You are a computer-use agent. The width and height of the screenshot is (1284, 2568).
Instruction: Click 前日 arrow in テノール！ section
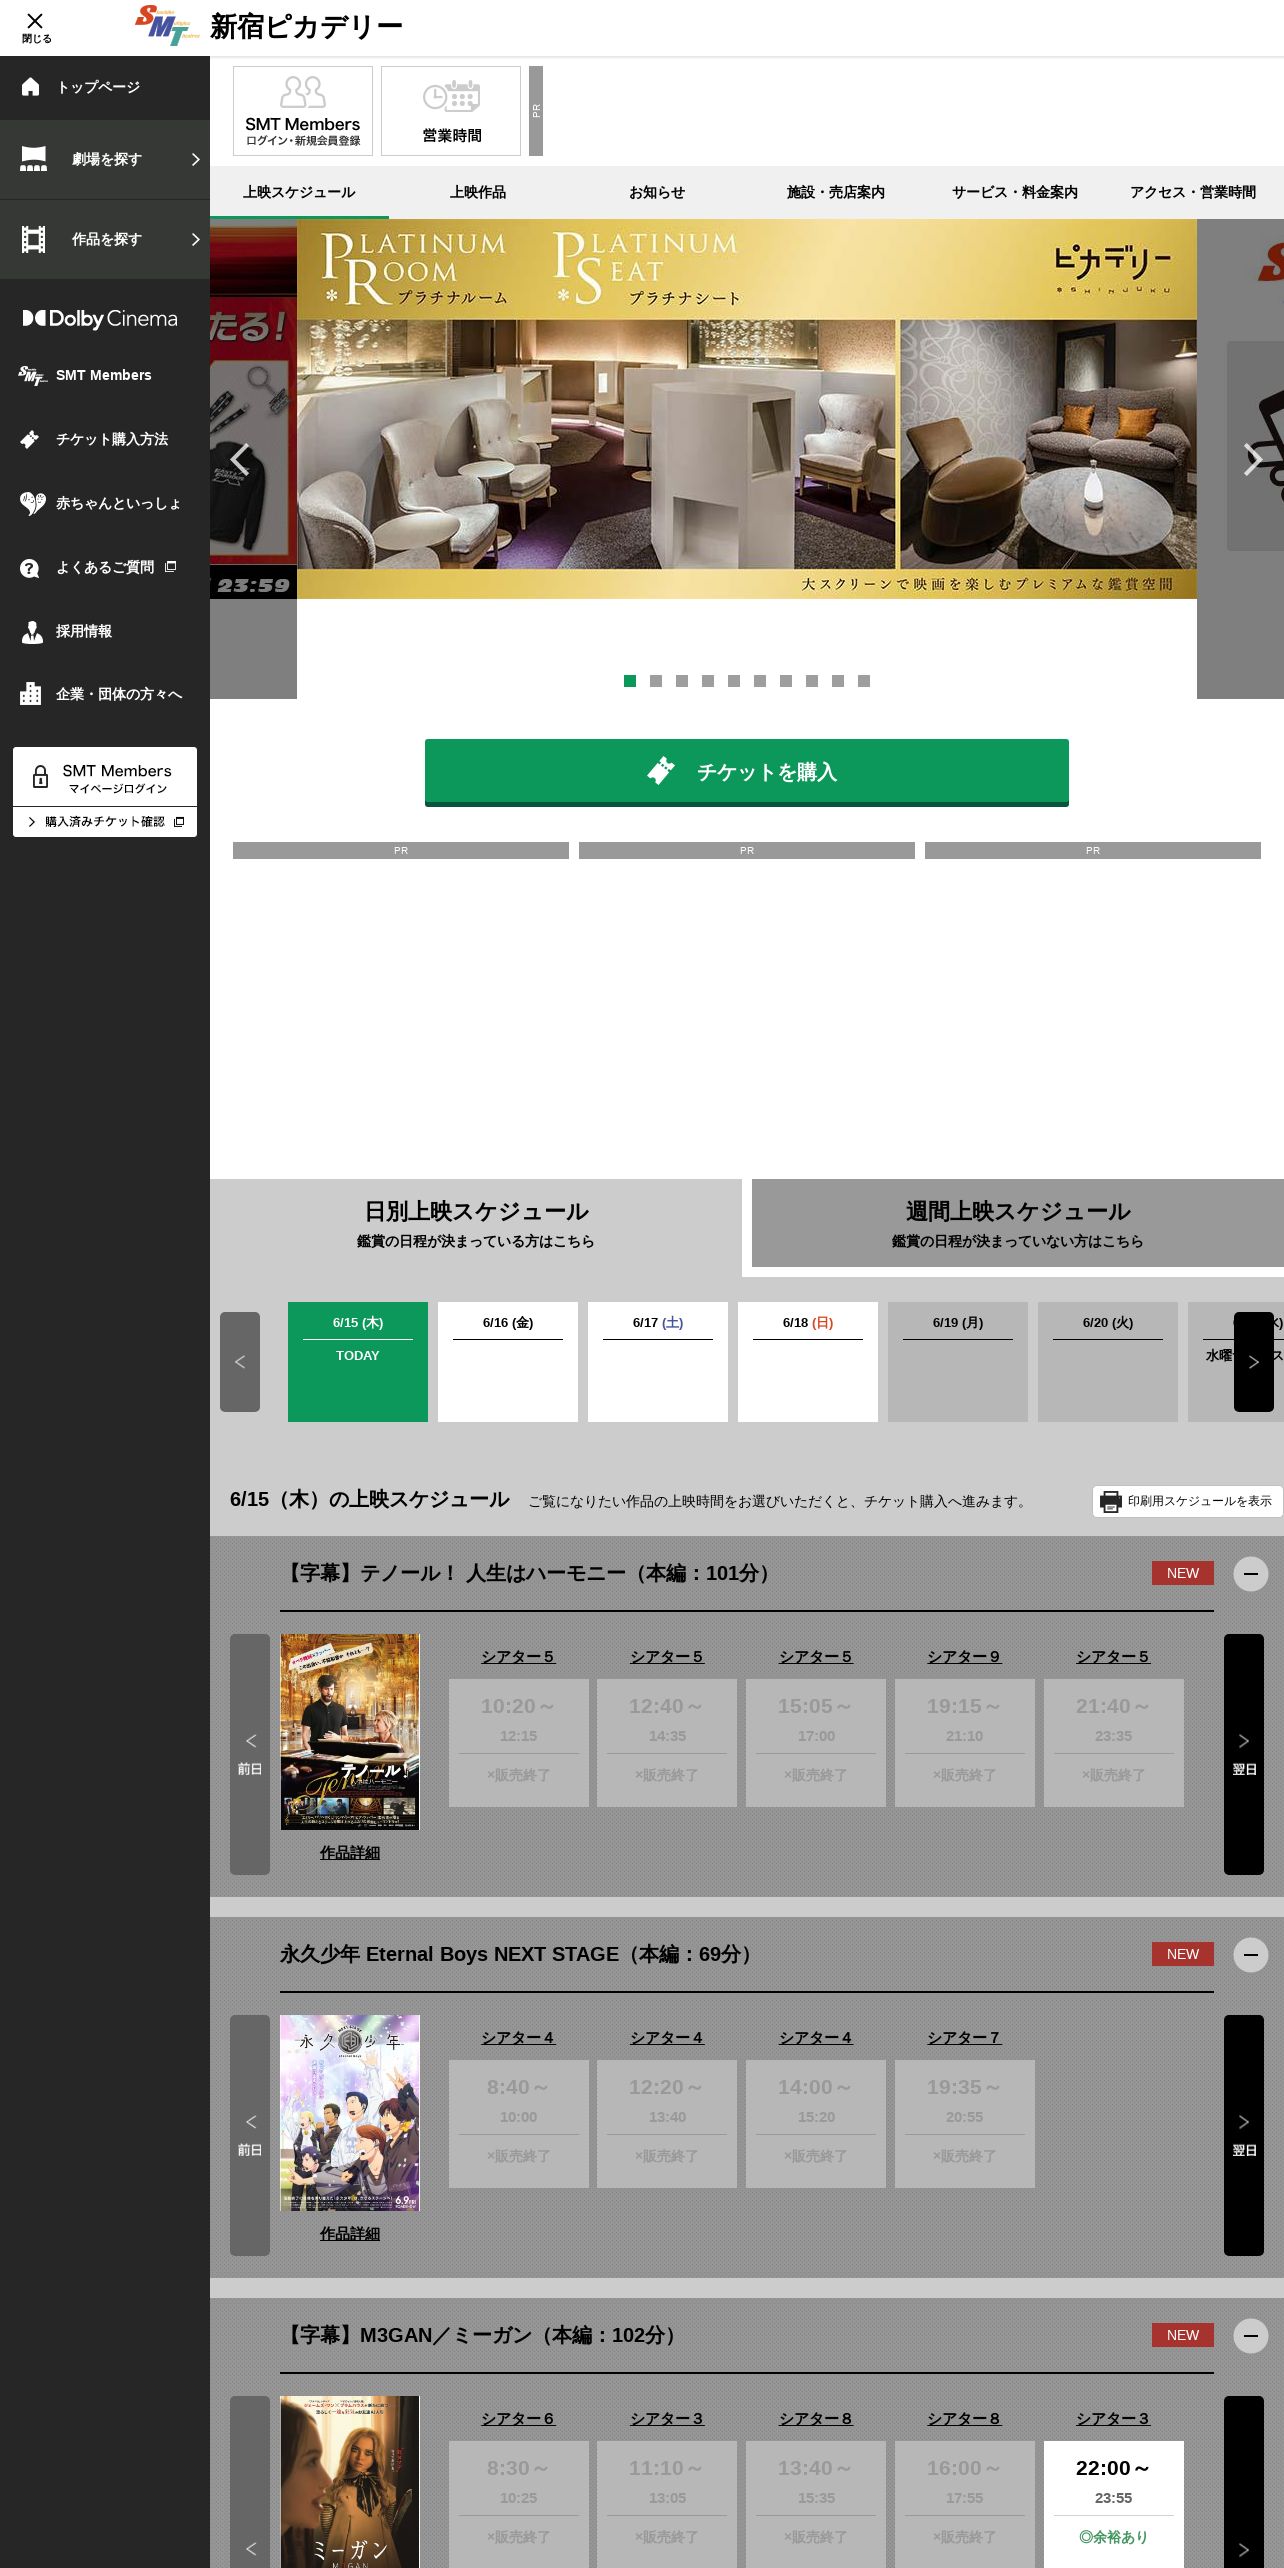coord(250,1754)
